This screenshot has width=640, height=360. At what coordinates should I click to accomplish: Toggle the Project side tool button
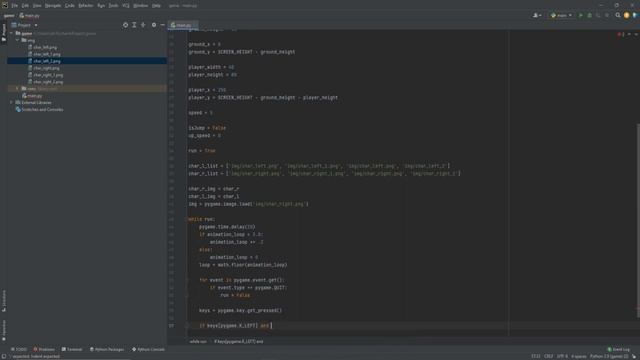click(x=4, y=33)
